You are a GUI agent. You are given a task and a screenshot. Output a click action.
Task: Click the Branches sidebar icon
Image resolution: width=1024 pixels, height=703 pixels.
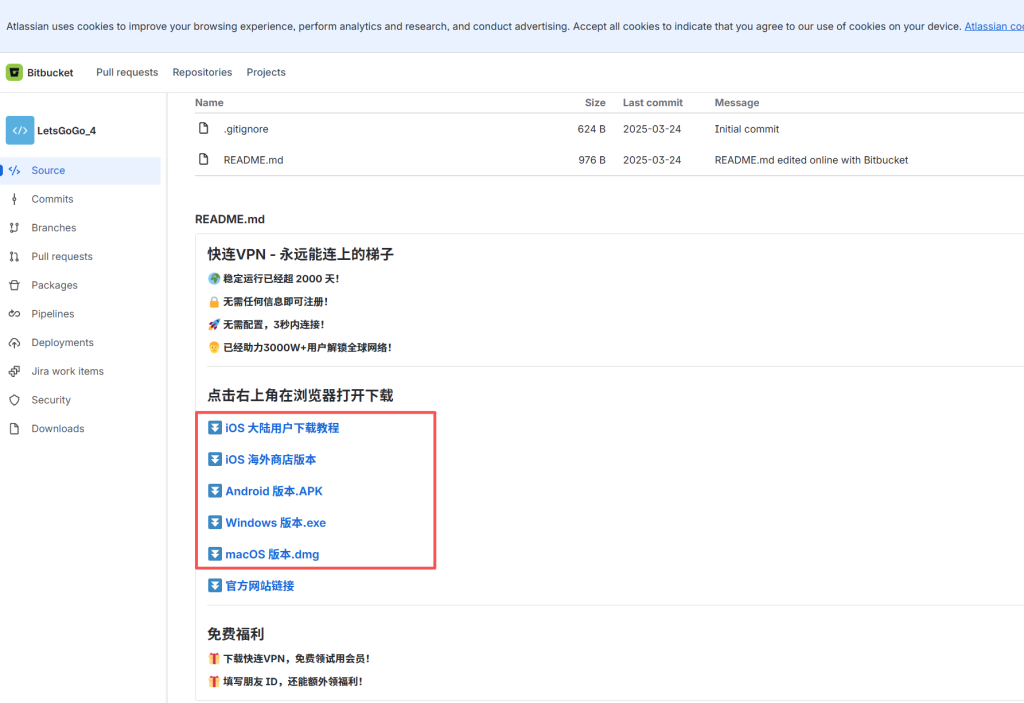tap(14, 228)
